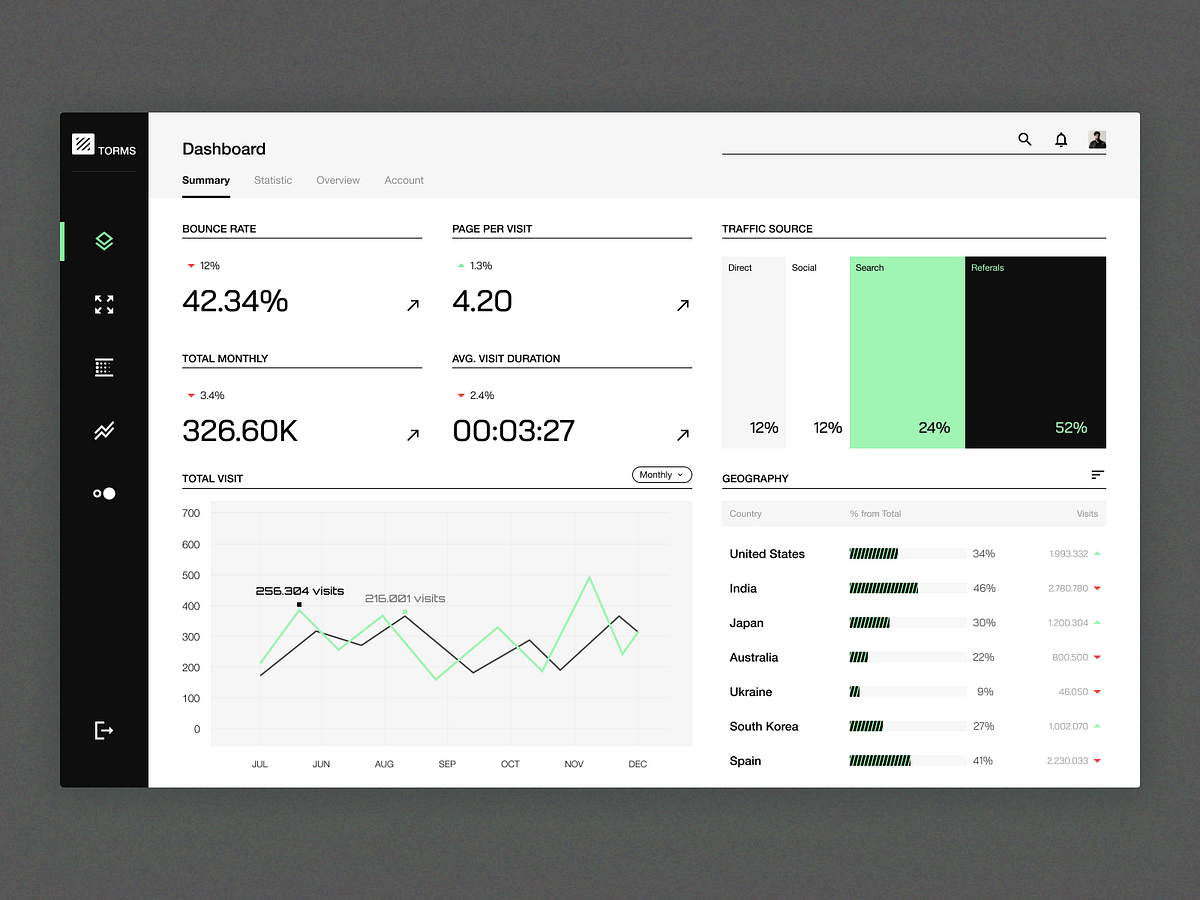
Task: Click the sort icon beside GEOGRAPHY heading
Action: 1097,475
